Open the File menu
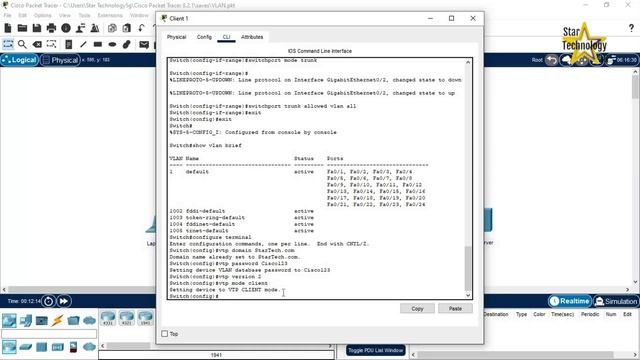The height and width of the screenshot is (360, 640). point(8,15)
